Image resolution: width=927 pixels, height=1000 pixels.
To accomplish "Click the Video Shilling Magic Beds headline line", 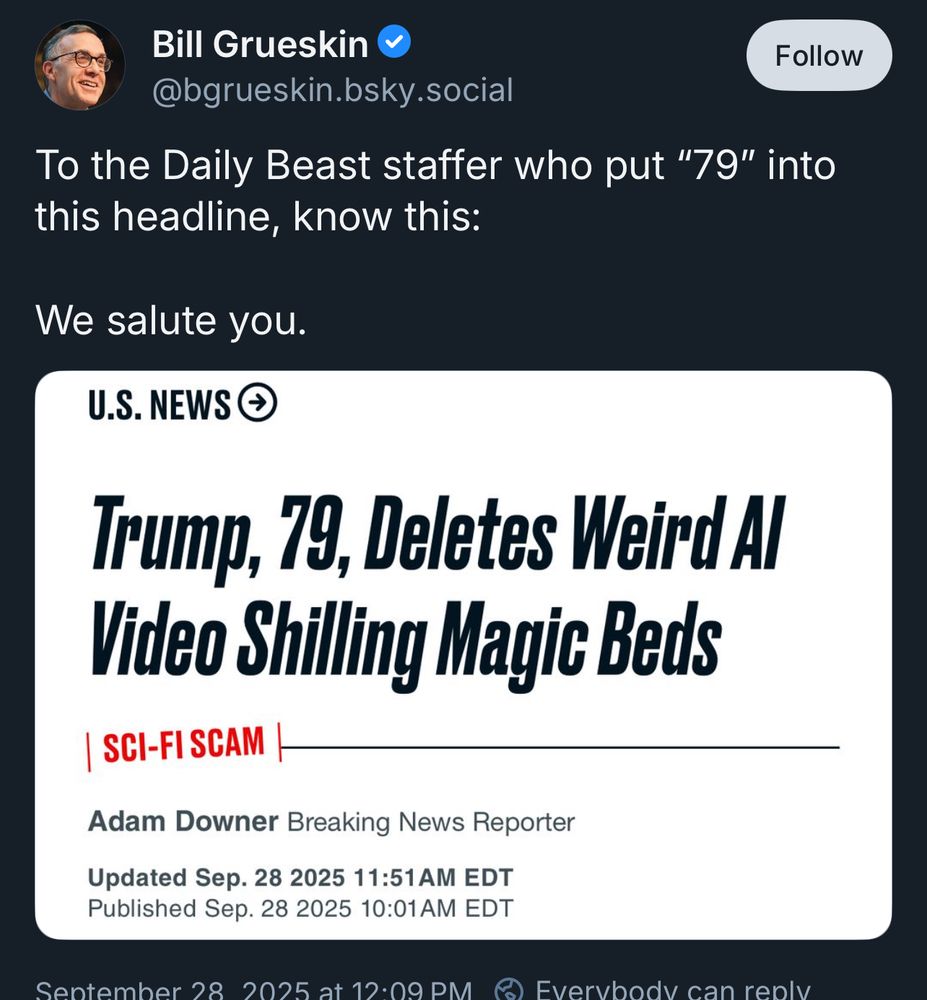I will [x=405, y=644].
